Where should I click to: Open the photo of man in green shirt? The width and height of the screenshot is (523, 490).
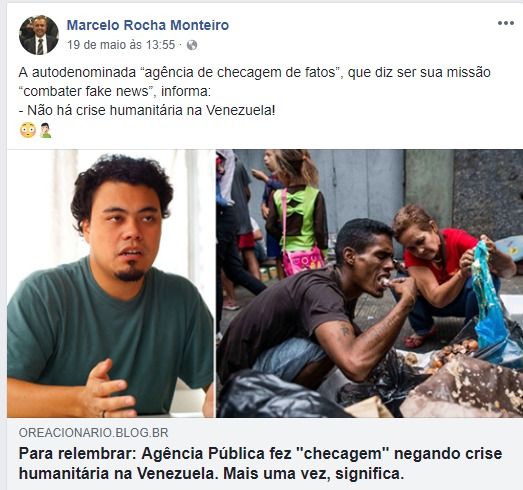click(110, 283)
